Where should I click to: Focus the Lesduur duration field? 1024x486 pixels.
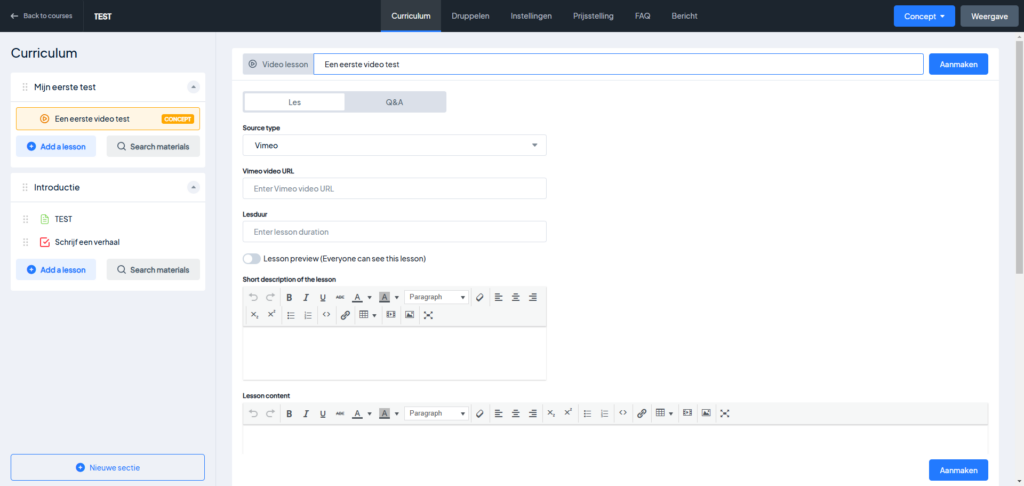coord(394,231)
